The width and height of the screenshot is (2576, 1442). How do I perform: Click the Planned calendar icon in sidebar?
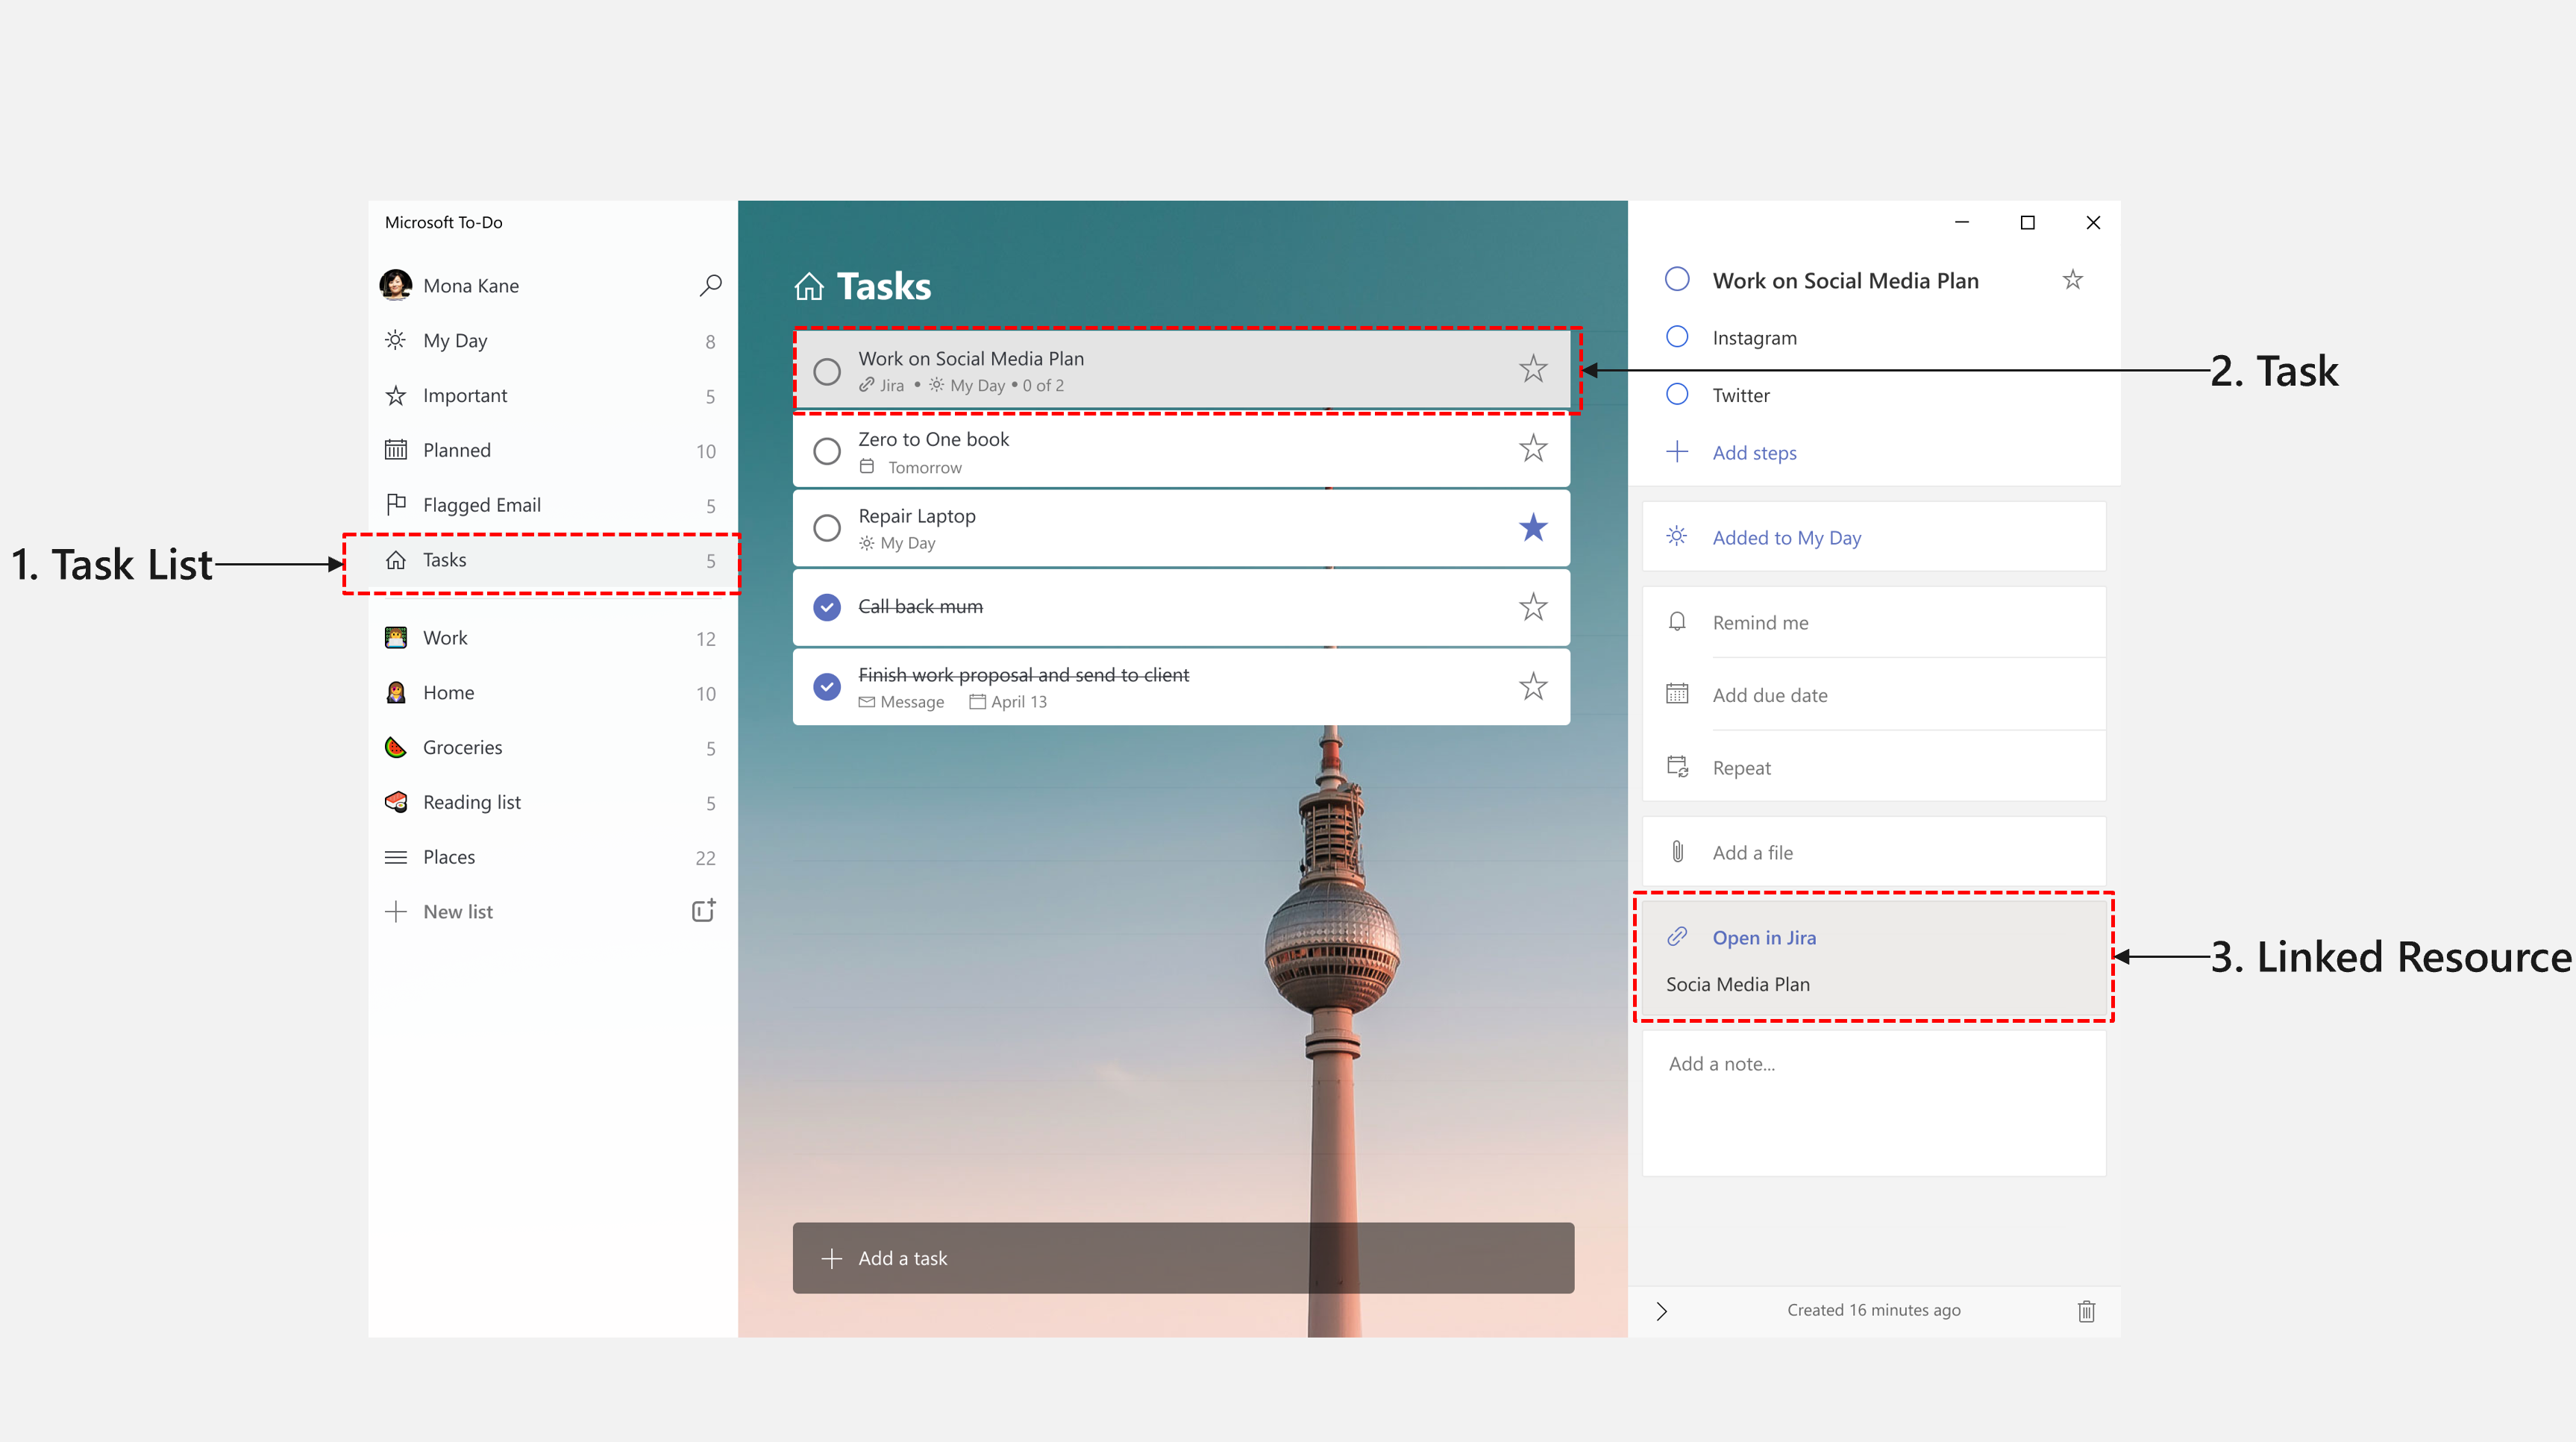point(395,449)
